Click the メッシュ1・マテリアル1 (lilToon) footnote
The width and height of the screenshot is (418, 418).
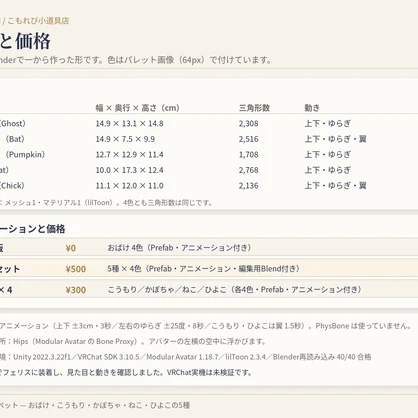(106, 203)
